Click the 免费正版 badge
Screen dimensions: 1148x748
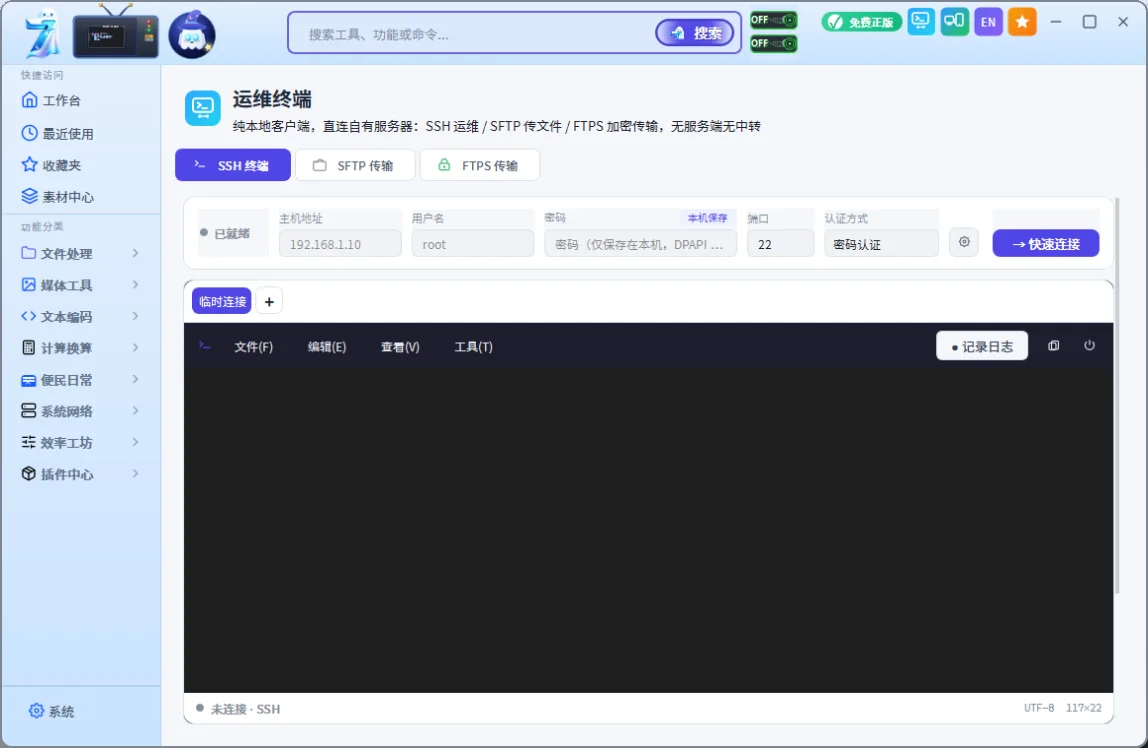861,22
